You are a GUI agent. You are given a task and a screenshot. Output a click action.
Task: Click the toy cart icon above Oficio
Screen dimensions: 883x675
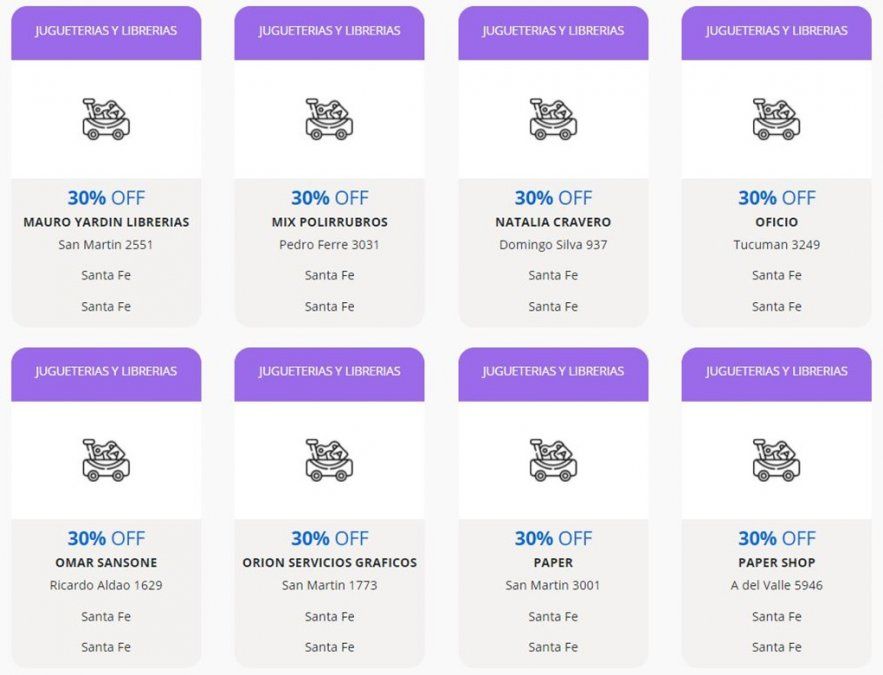(x=776, y=119)
